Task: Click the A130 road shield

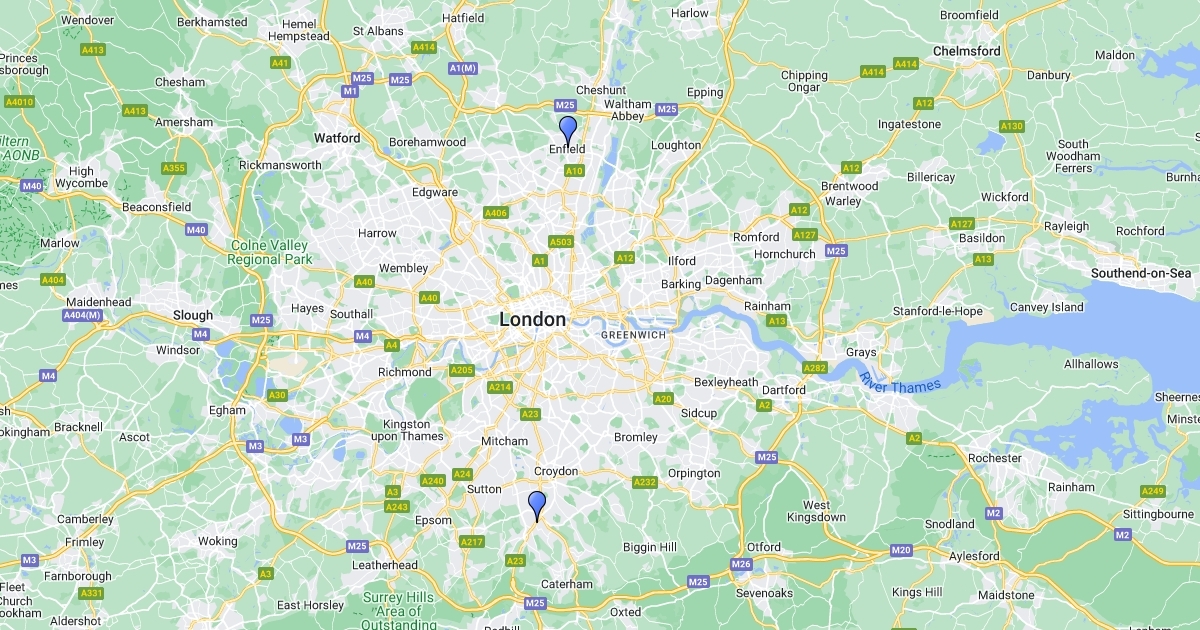Action: click(1012, 126)
